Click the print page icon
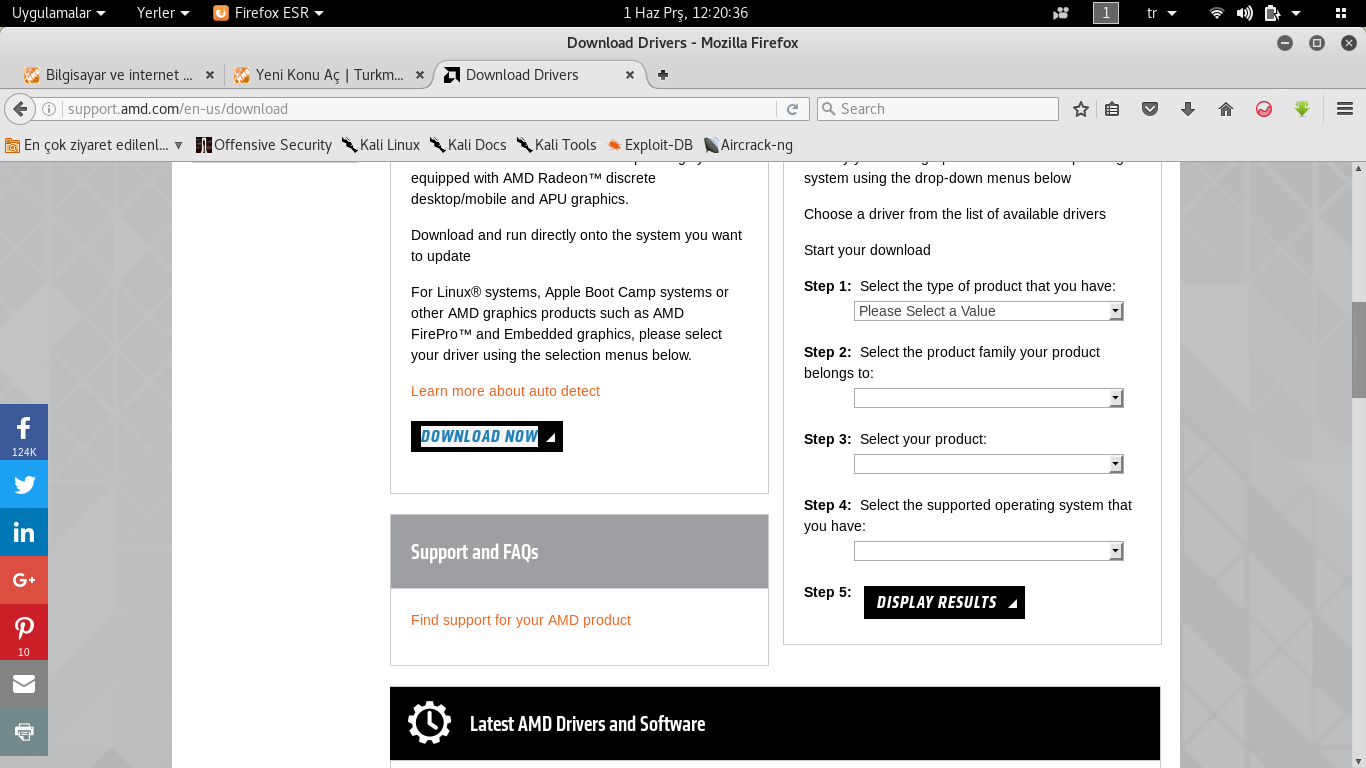This screenshot has width=1366, height=768. (x=24, y=731)
